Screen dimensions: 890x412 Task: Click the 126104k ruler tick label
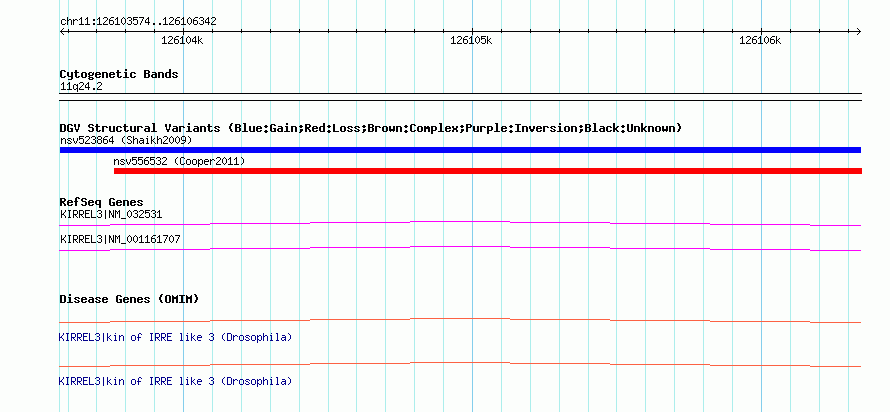[182, 40]
